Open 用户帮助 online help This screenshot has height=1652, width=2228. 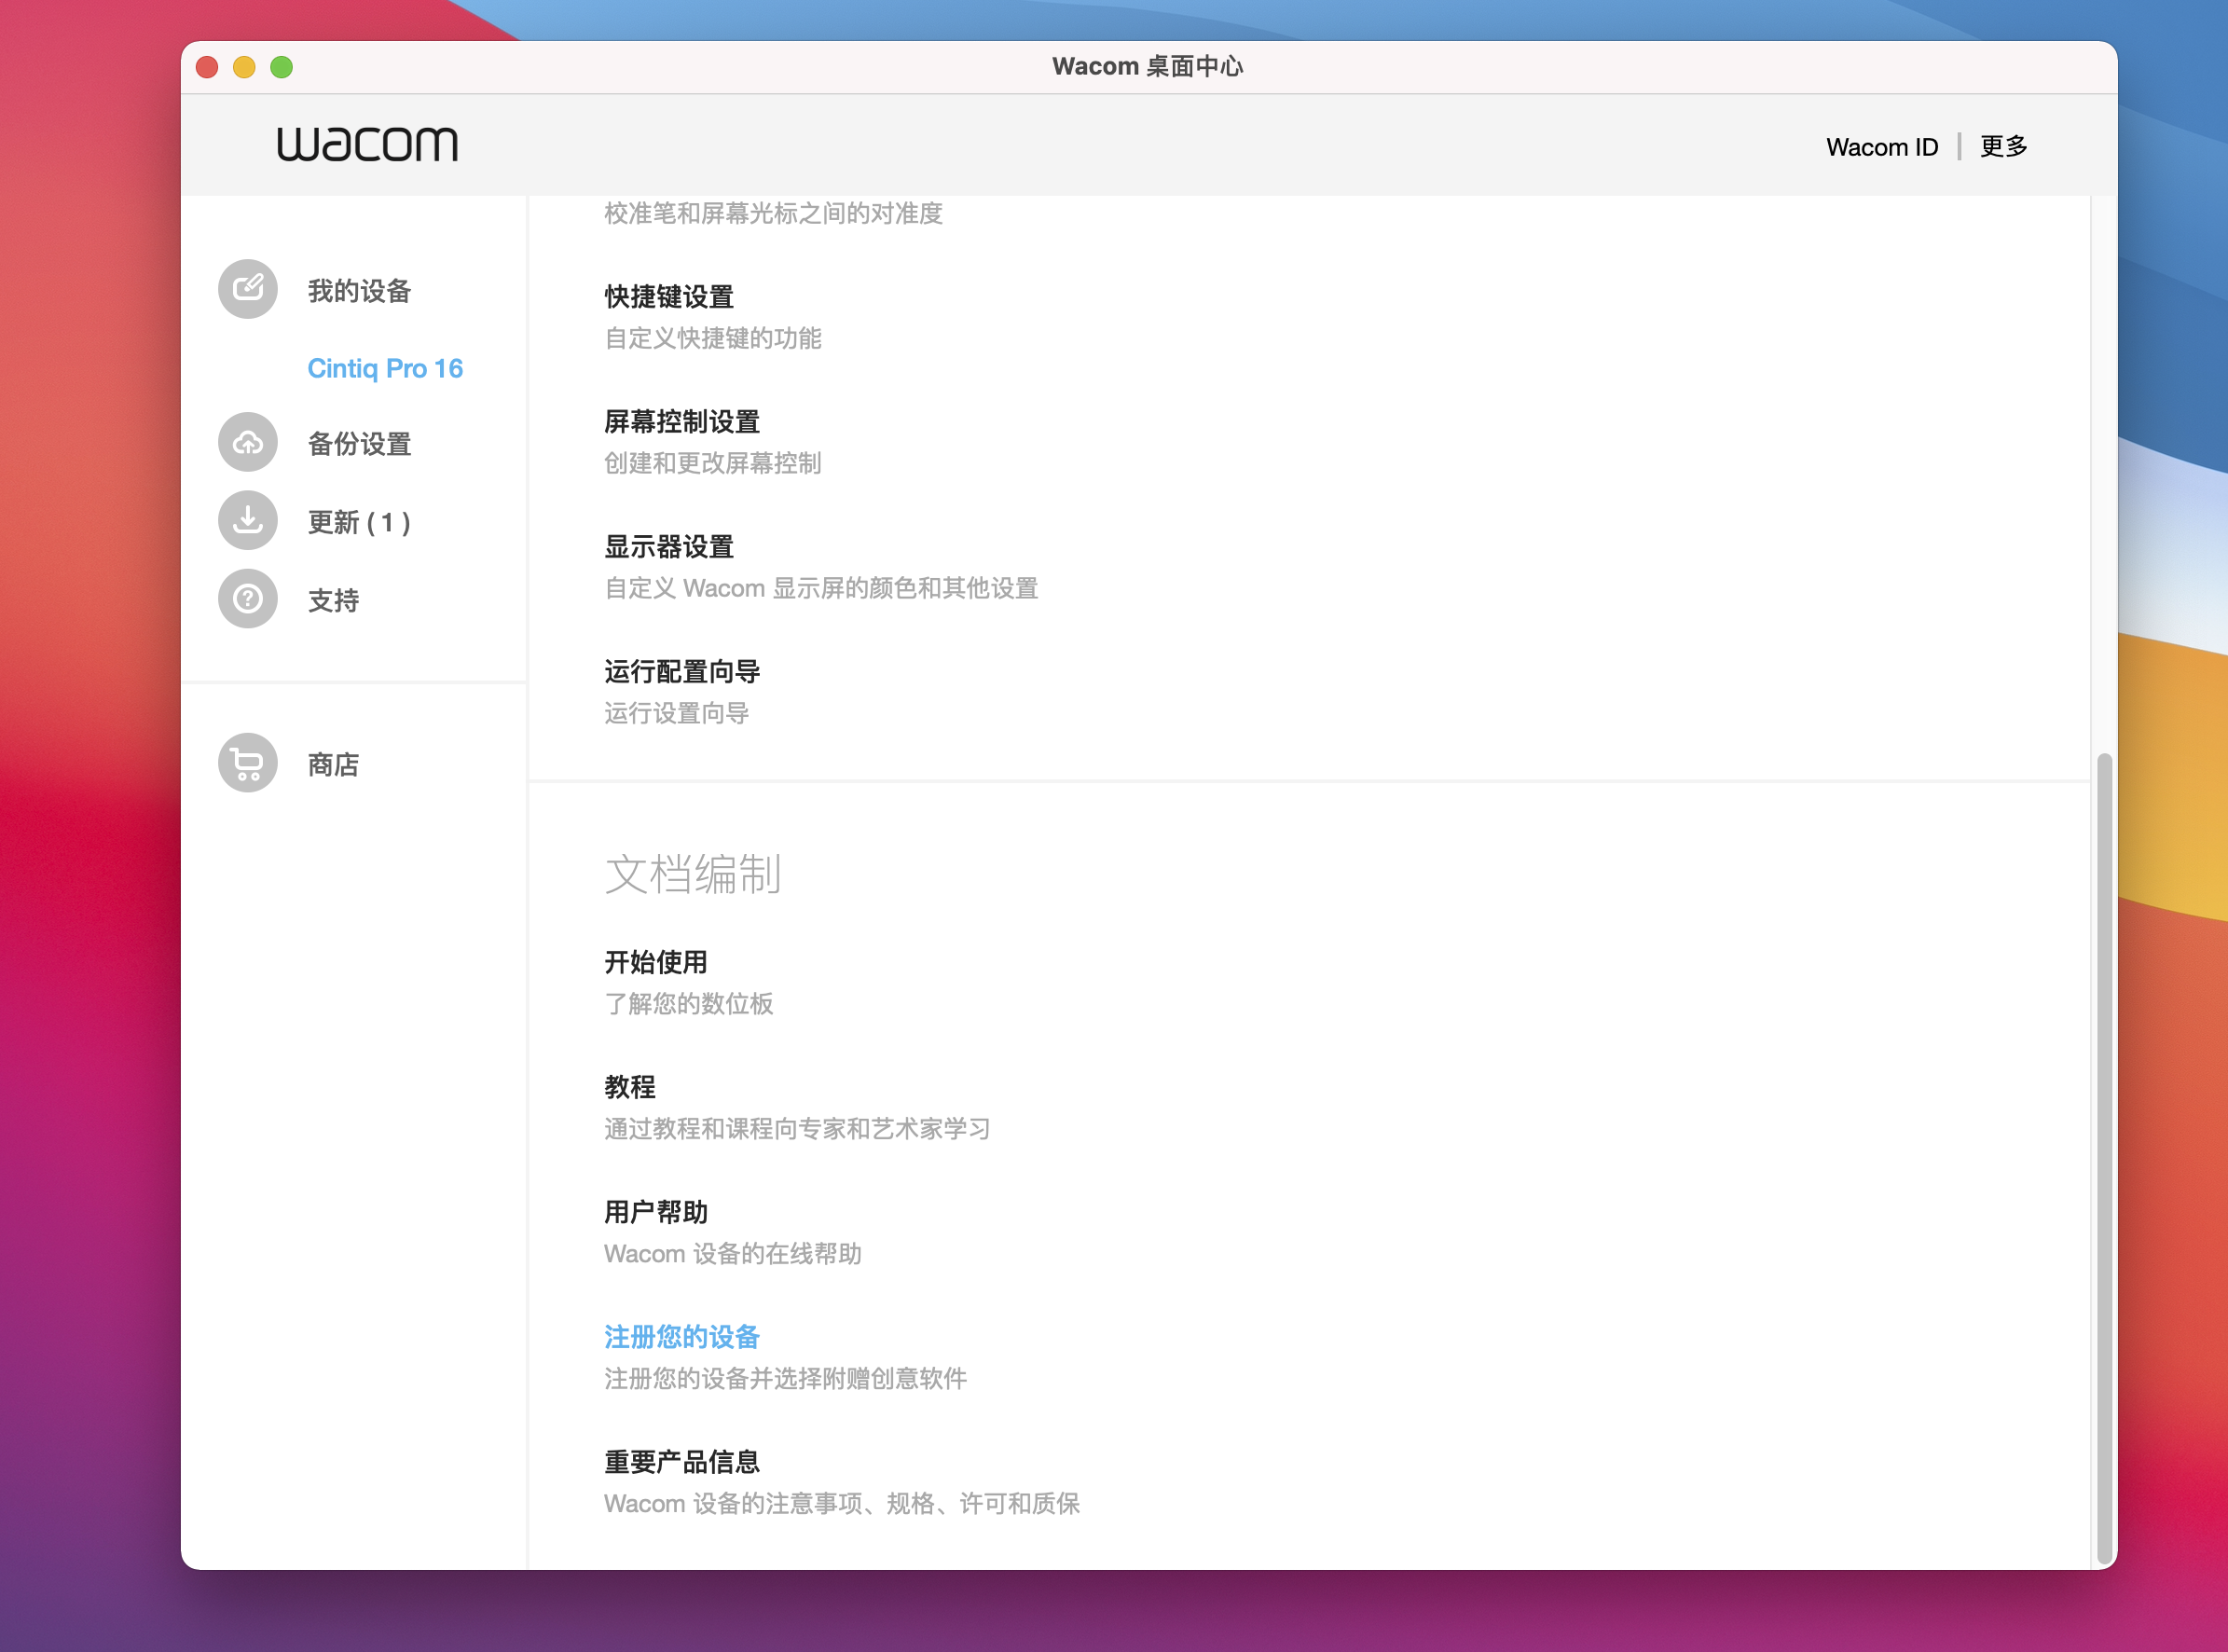[x=655, y=1212]
